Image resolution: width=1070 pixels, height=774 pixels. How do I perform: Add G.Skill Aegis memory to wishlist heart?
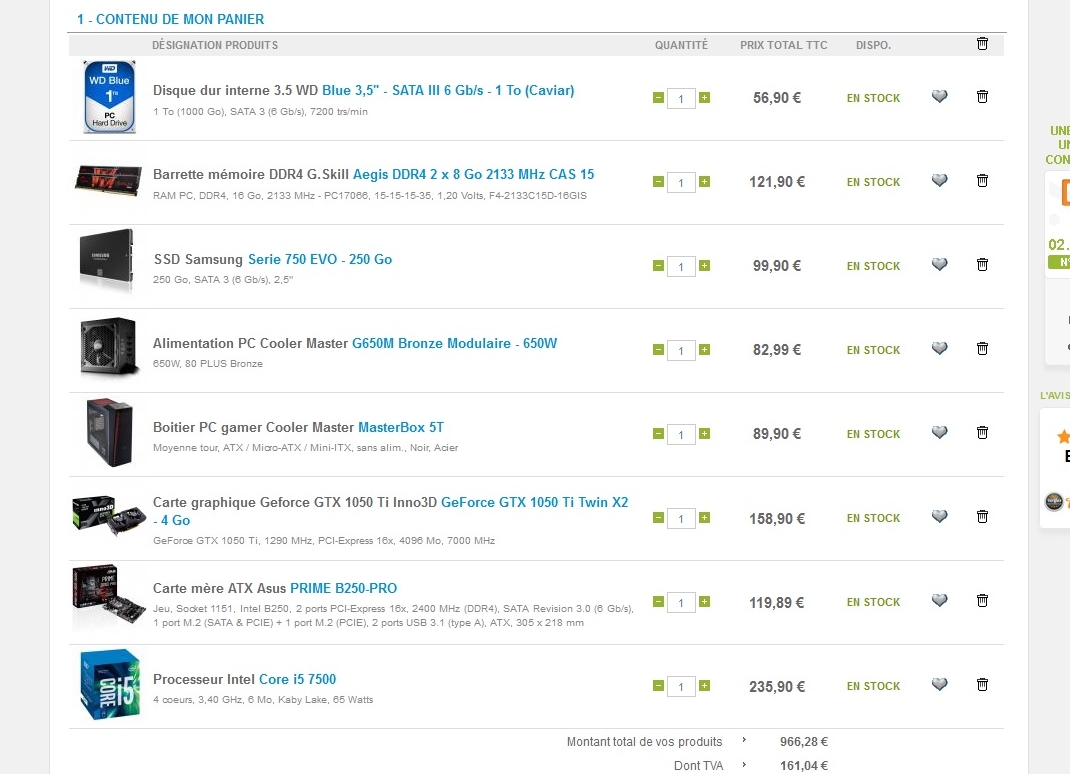(940, 180)
